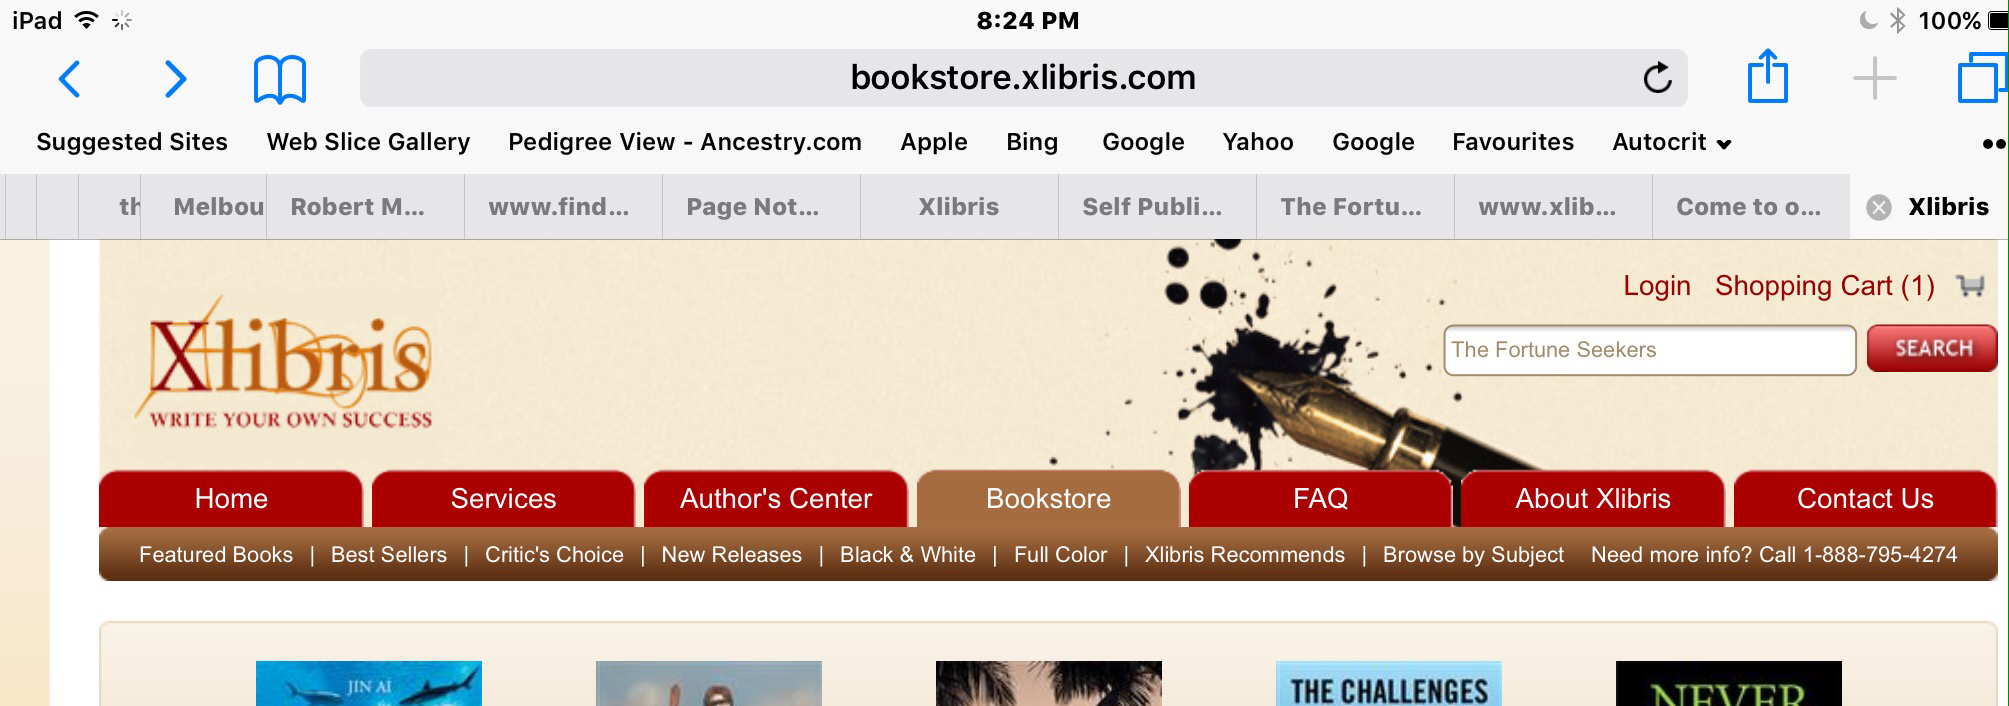Screen dimensions: 2009x706
Task: Open the bookmarks book icon
Action: click(x=280, y=80)
